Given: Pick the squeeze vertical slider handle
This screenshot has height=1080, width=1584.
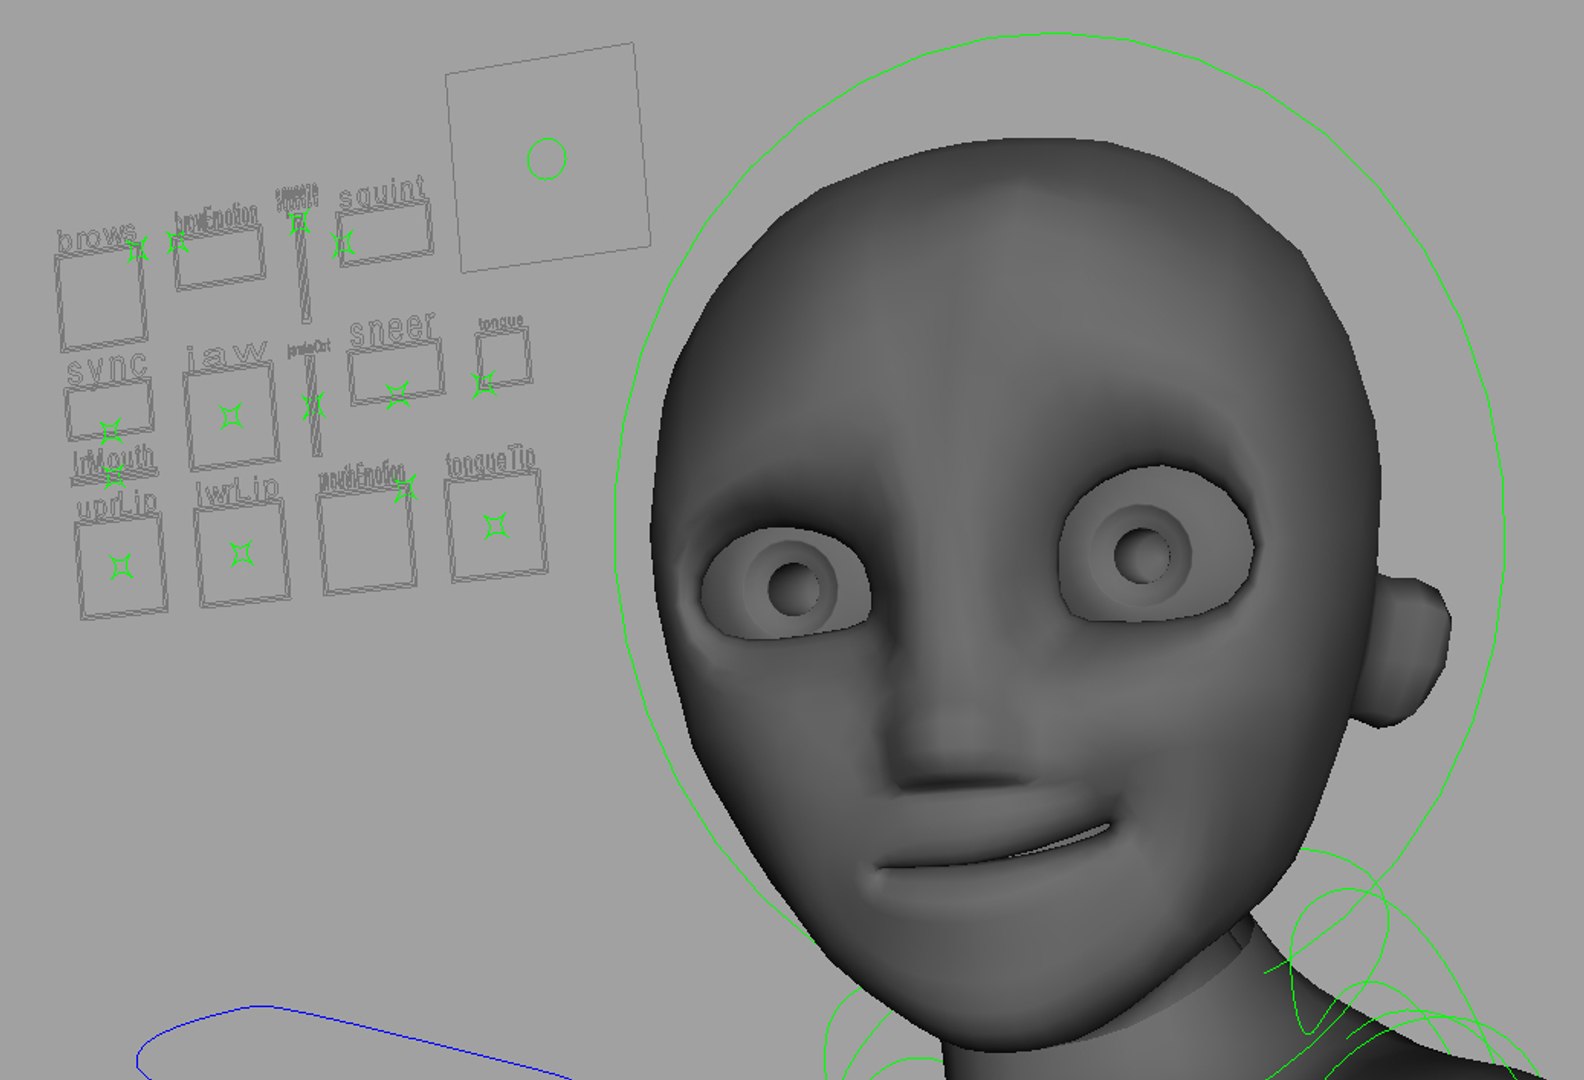Looking at the screenshot, I should [299, 223].
